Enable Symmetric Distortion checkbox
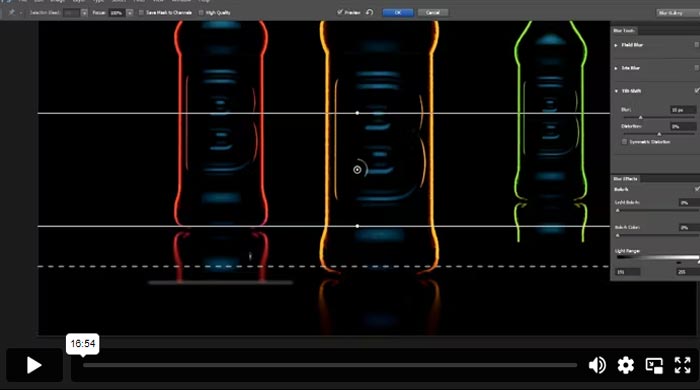This screenshot has width=700, height=390. tap(625, 142)
